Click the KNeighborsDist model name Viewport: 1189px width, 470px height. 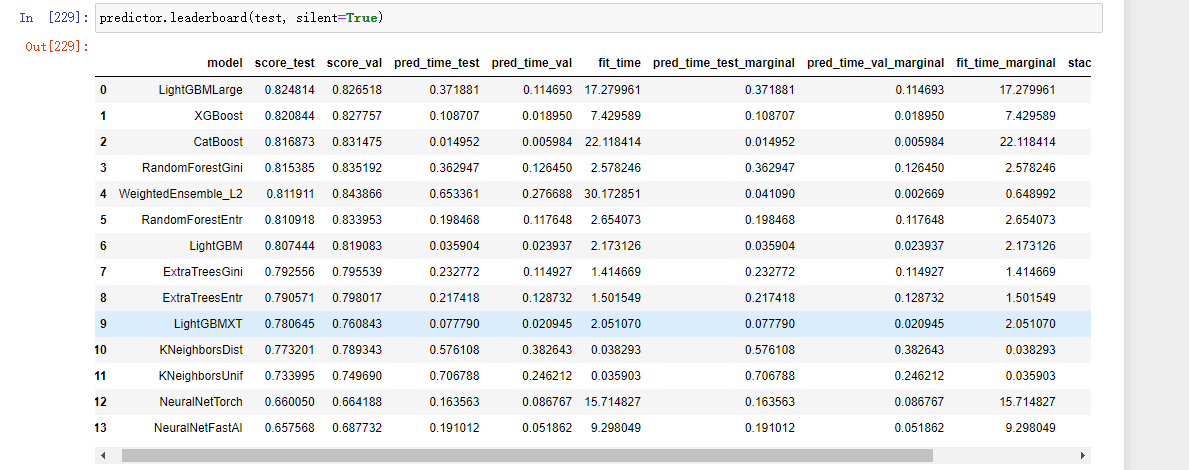point(200,349)
